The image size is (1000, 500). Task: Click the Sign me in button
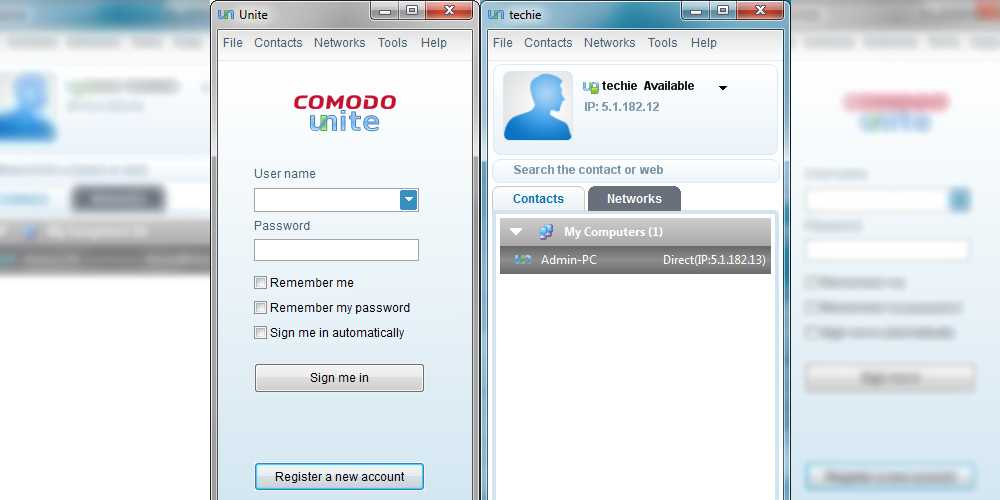339,378
